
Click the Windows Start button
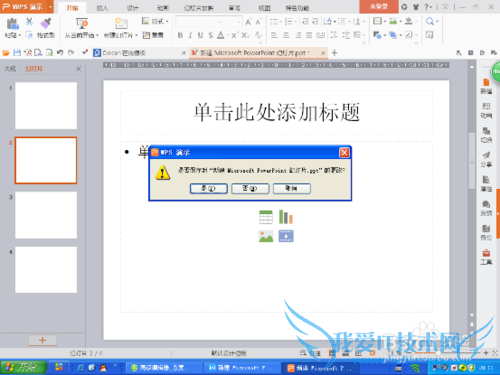(x=23, y=367)
